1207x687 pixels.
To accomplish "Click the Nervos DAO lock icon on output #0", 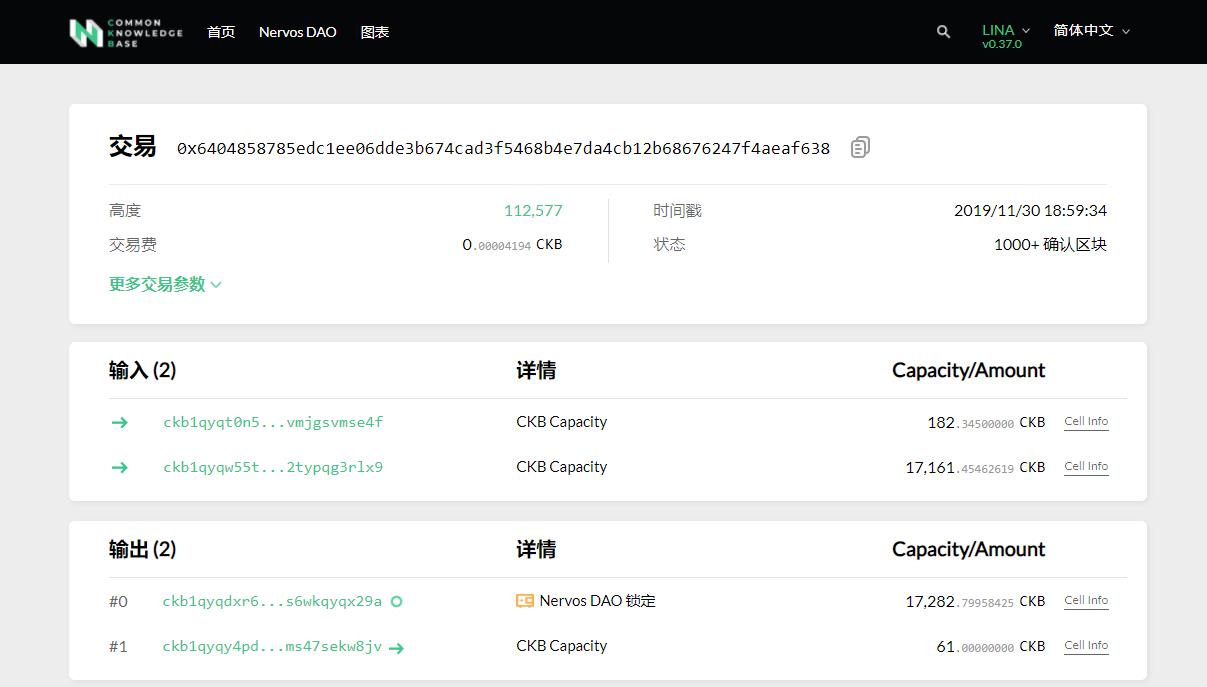I will click(x=525, y=601).
